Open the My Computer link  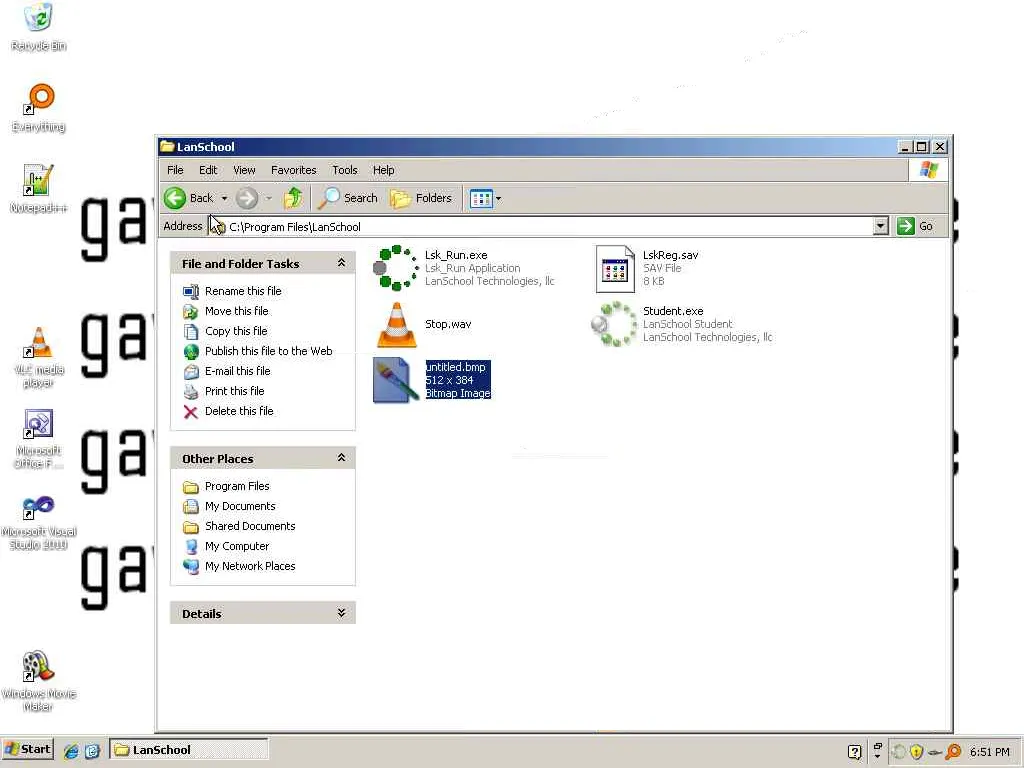pos(236,547)
